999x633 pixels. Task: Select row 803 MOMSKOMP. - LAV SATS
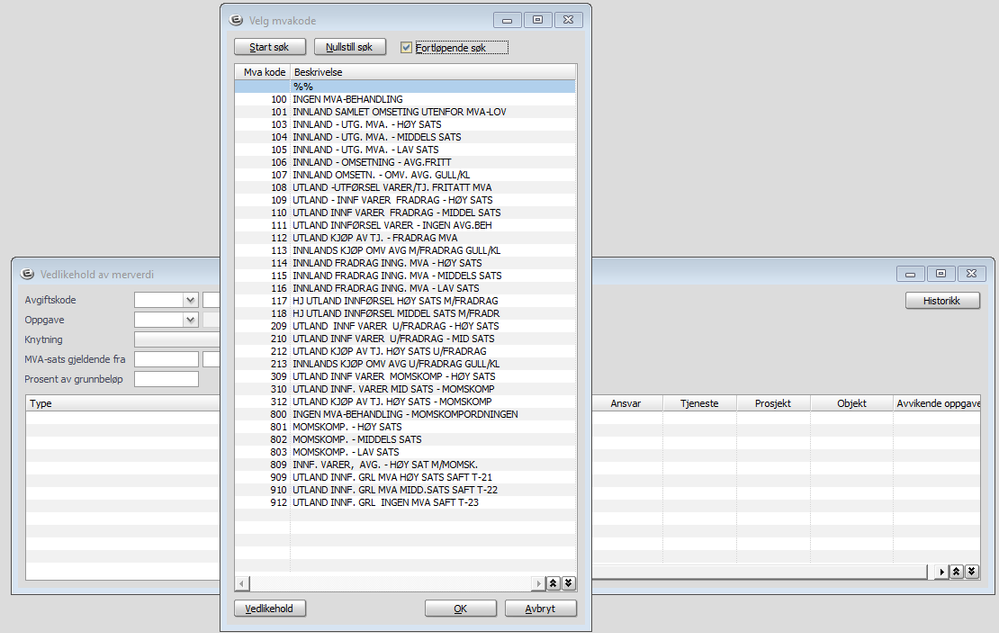[x=405, y=452]
